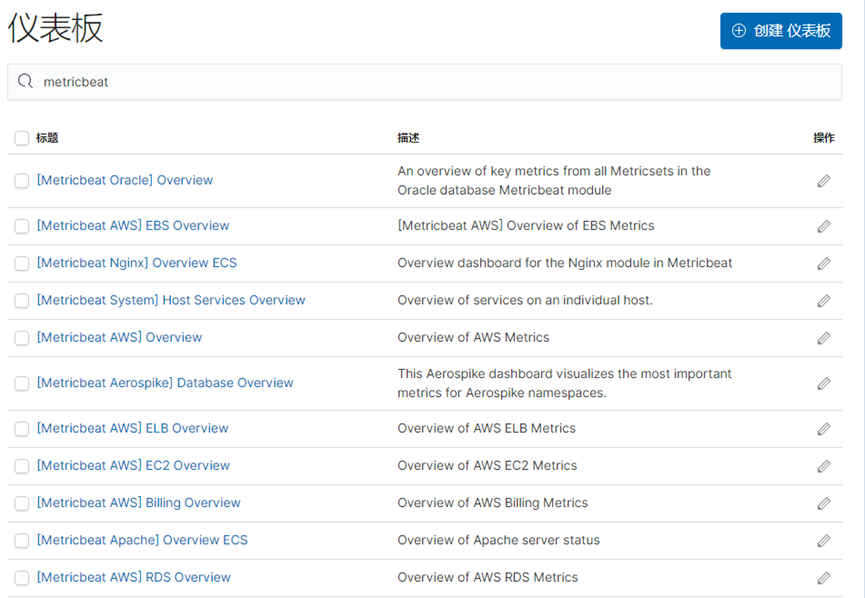Click pencil icon for Apache Overview ECS
Viewport: 865px width, 598px height.
point(824,541)
